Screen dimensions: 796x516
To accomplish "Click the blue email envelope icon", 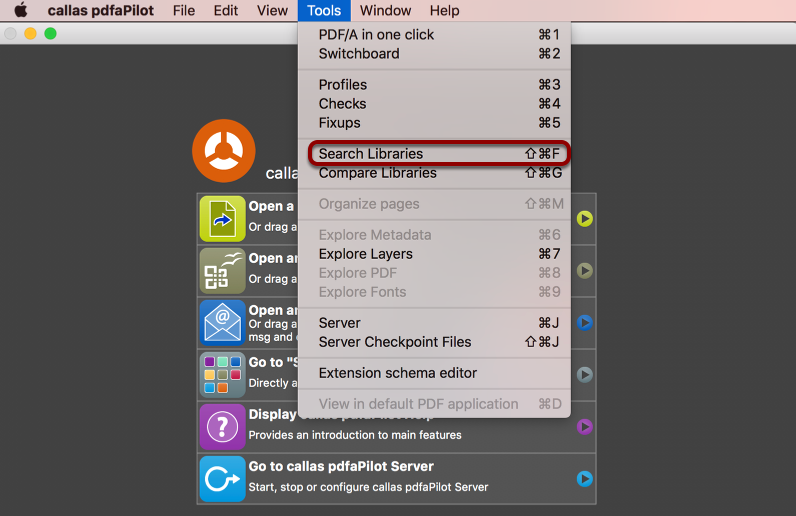I will pyautogui.click(x=222, y=323).
